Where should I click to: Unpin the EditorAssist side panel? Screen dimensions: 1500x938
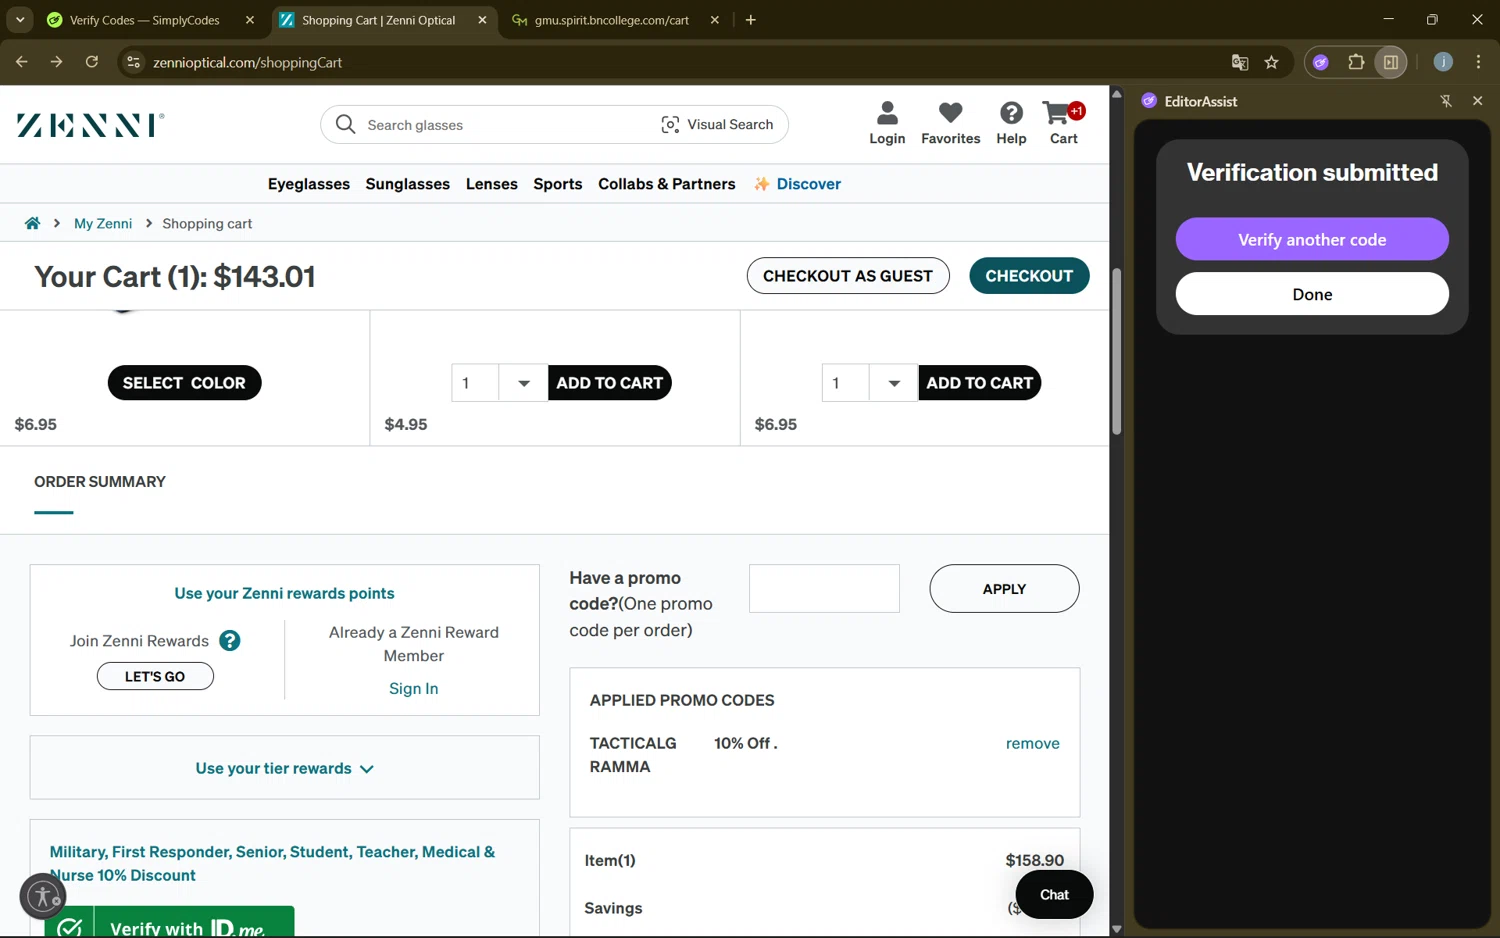point(1446,101)
